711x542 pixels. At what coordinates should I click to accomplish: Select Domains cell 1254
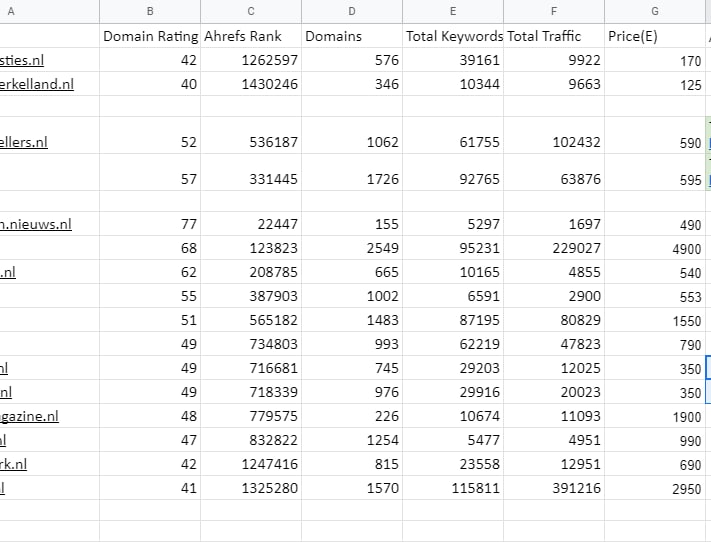(352, 440)
